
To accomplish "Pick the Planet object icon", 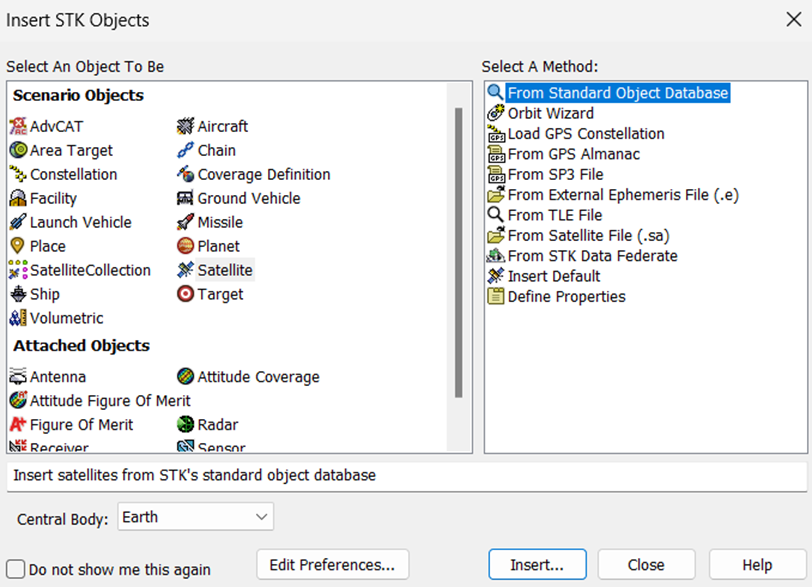I will click(185, 246).
